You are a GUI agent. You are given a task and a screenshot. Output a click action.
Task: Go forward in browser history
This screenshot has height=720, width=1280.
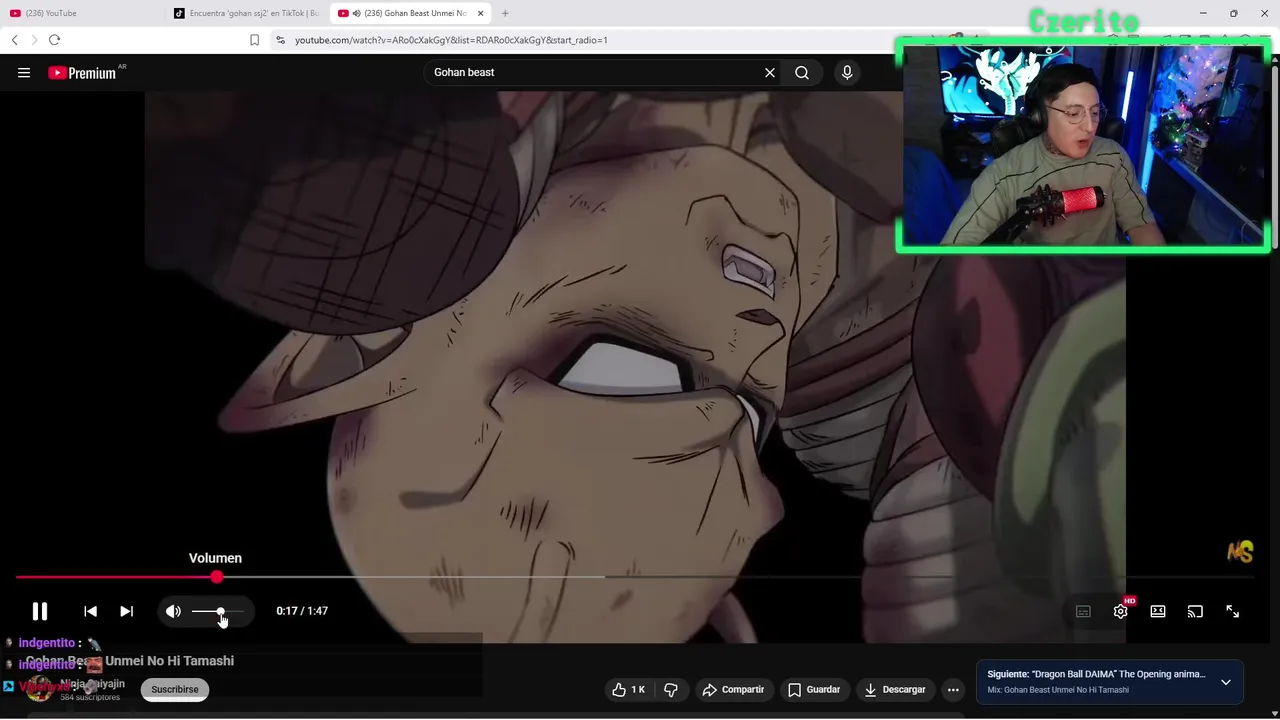(x=34, y=40)
